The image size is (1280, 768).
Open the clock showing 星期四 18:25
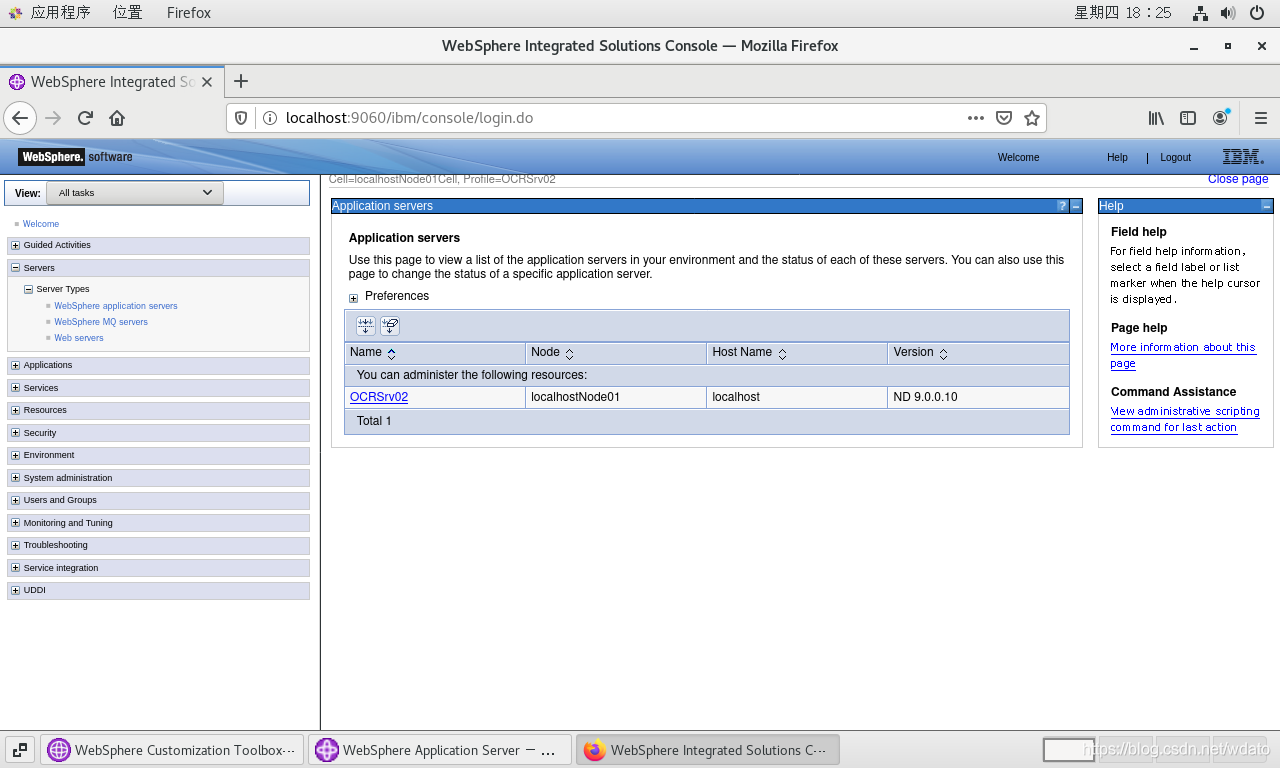point(1122,13)
